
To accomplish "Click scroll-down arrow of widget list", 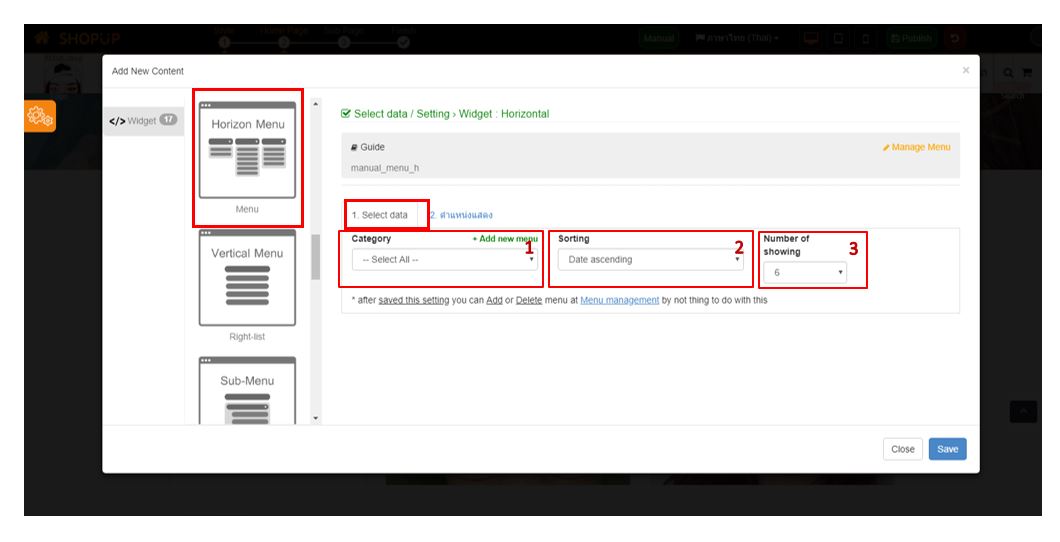I will 315,418.
